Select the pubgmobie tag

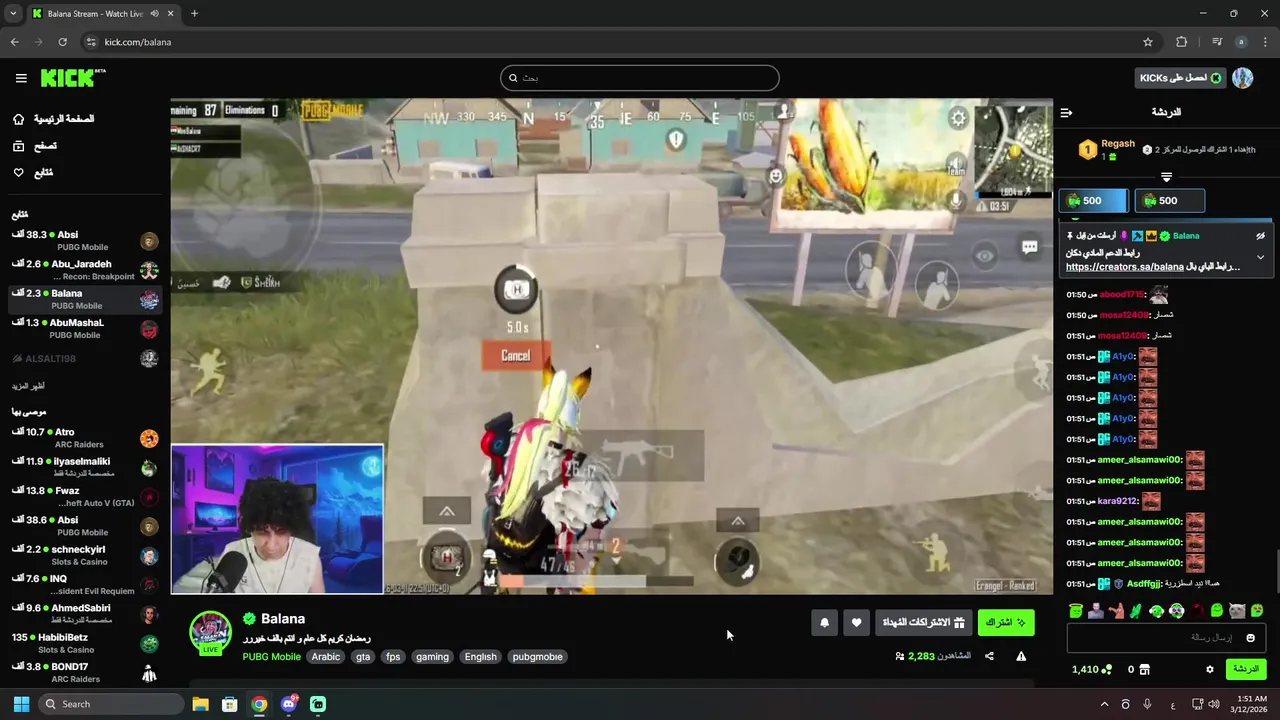(x=538, y=657)
